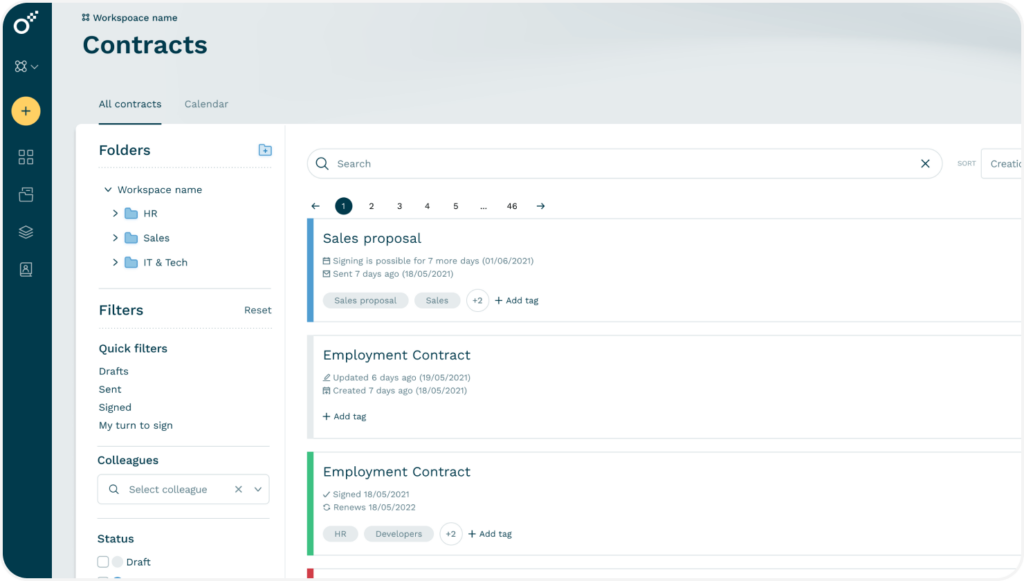Switch to the Calendar tab
The width and height of the screenshot is (1024, 581).
pos(206,104)
